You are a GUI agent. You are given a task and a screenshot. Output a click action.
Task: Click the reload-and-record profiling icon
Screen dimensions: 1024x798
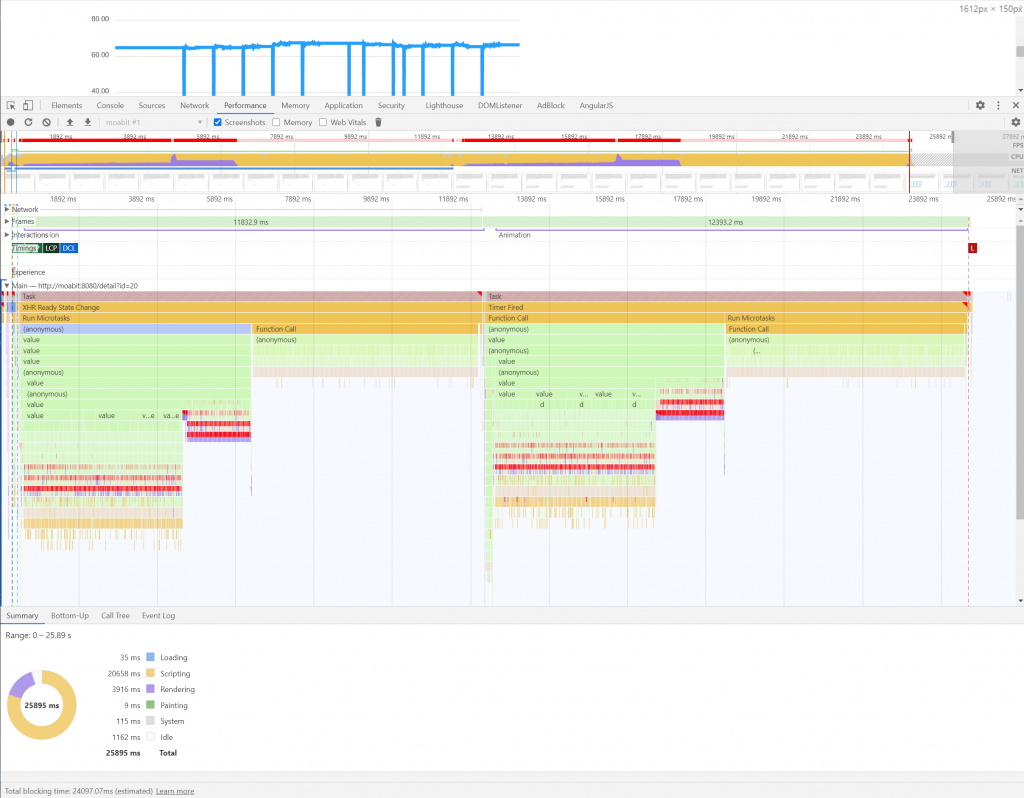click(29, 121)
